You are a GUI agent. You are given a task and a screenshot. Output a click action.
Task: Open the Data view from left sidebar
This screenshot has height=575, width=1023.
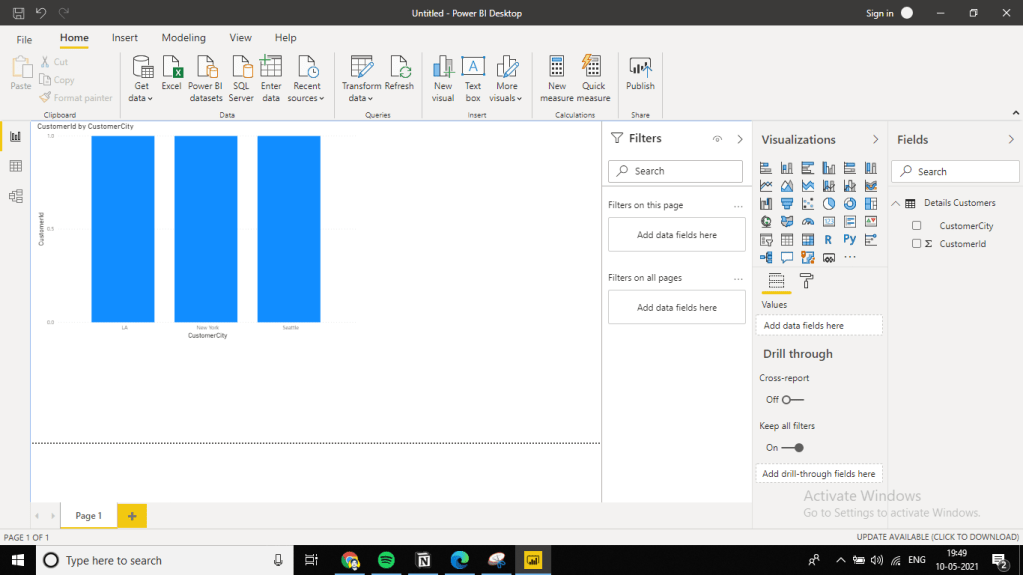coord(15,166)
